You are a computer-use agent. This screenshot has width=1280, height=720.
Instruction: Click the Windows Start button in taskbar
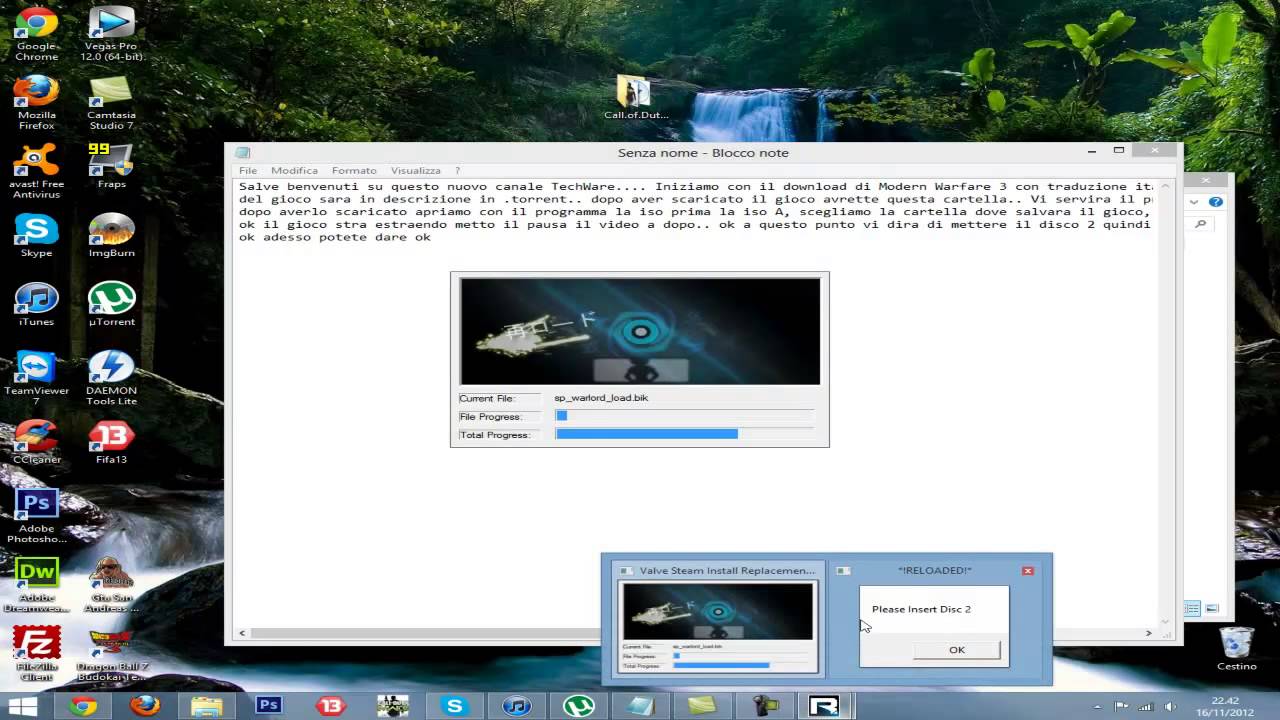click(22, 706)
